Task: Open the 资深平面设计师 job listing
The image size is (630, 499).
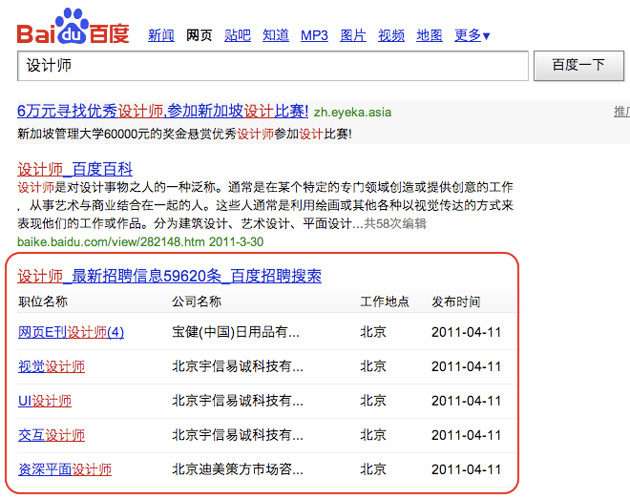Action: pos(65,469)
